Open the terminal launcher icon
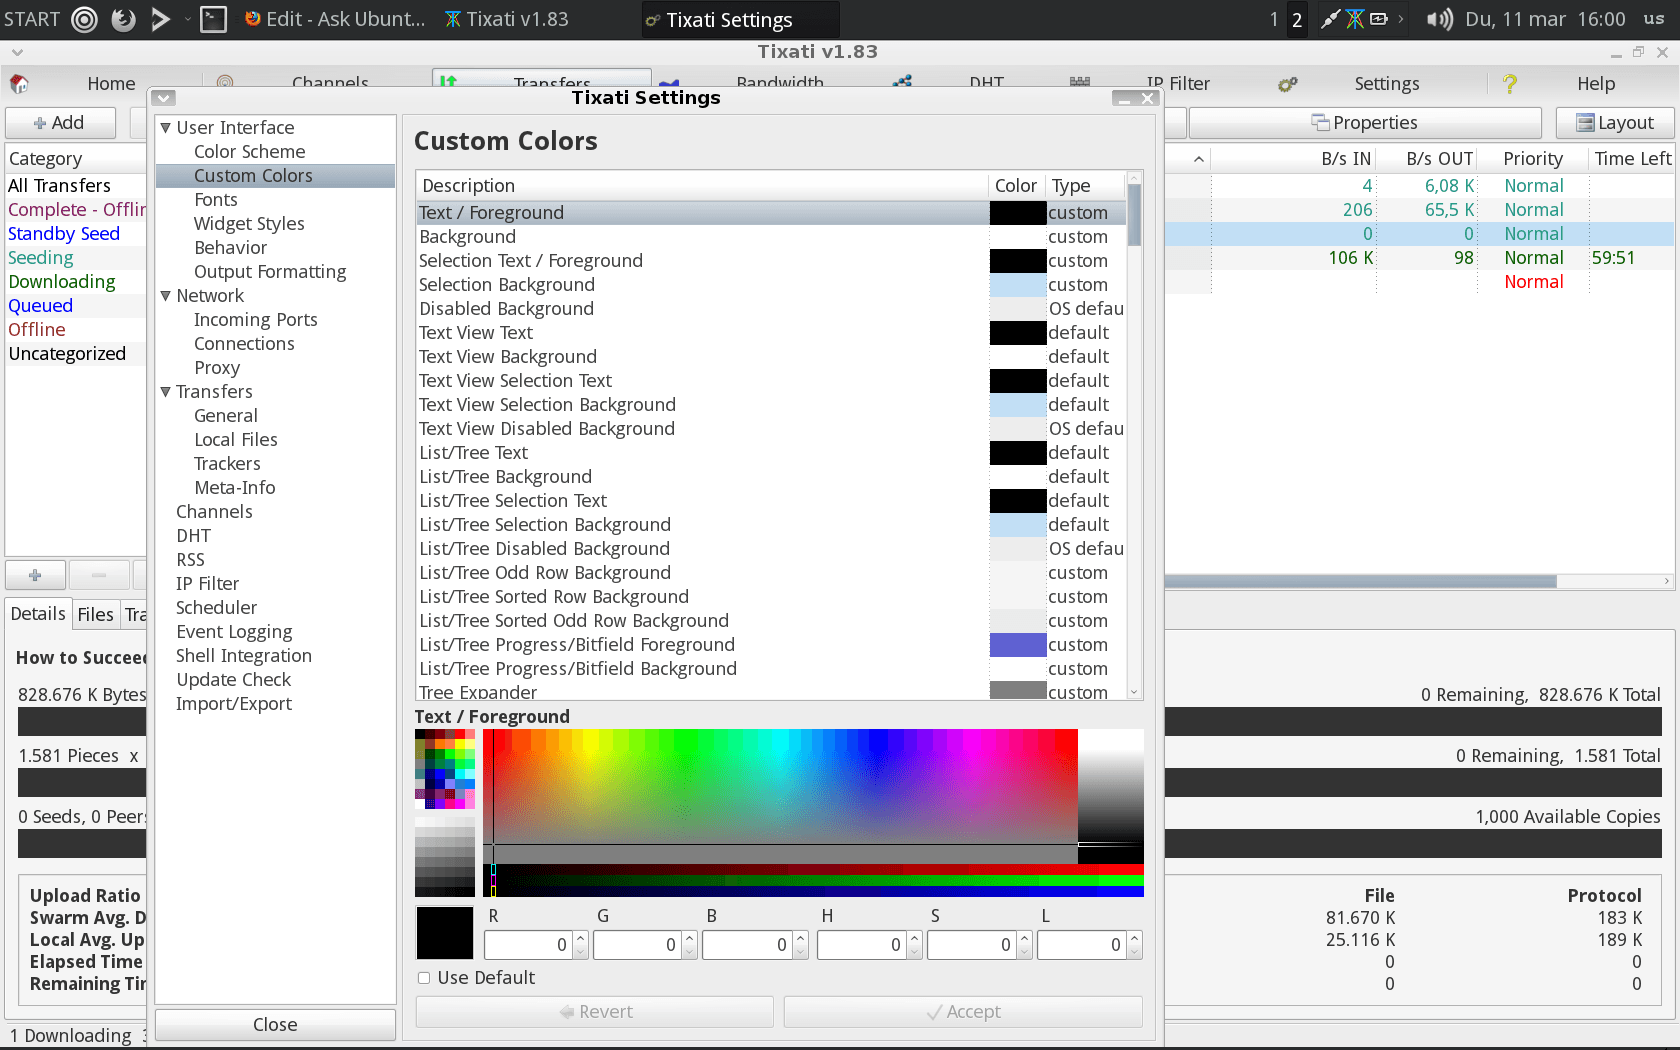 213,19
